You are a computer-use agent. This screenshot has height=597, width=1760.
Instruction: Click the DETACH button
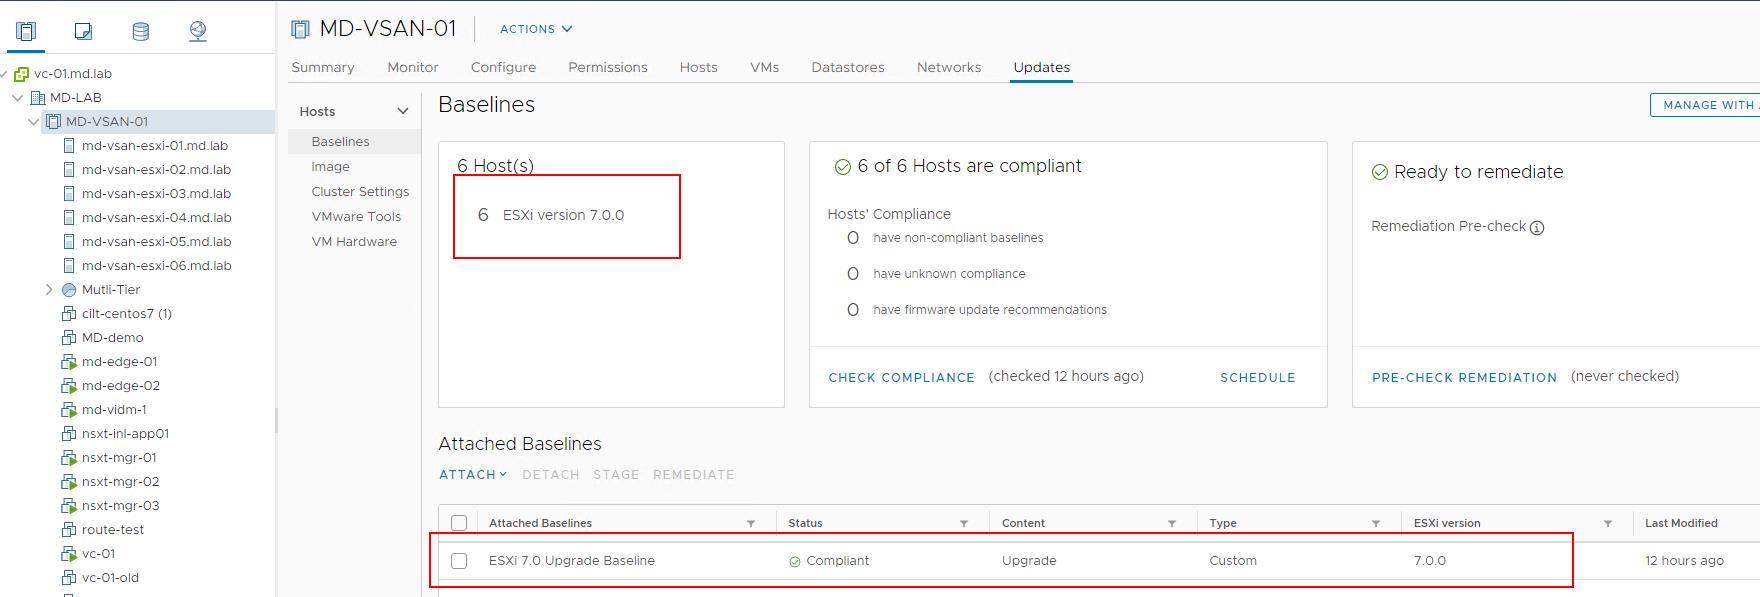(551, 475)
